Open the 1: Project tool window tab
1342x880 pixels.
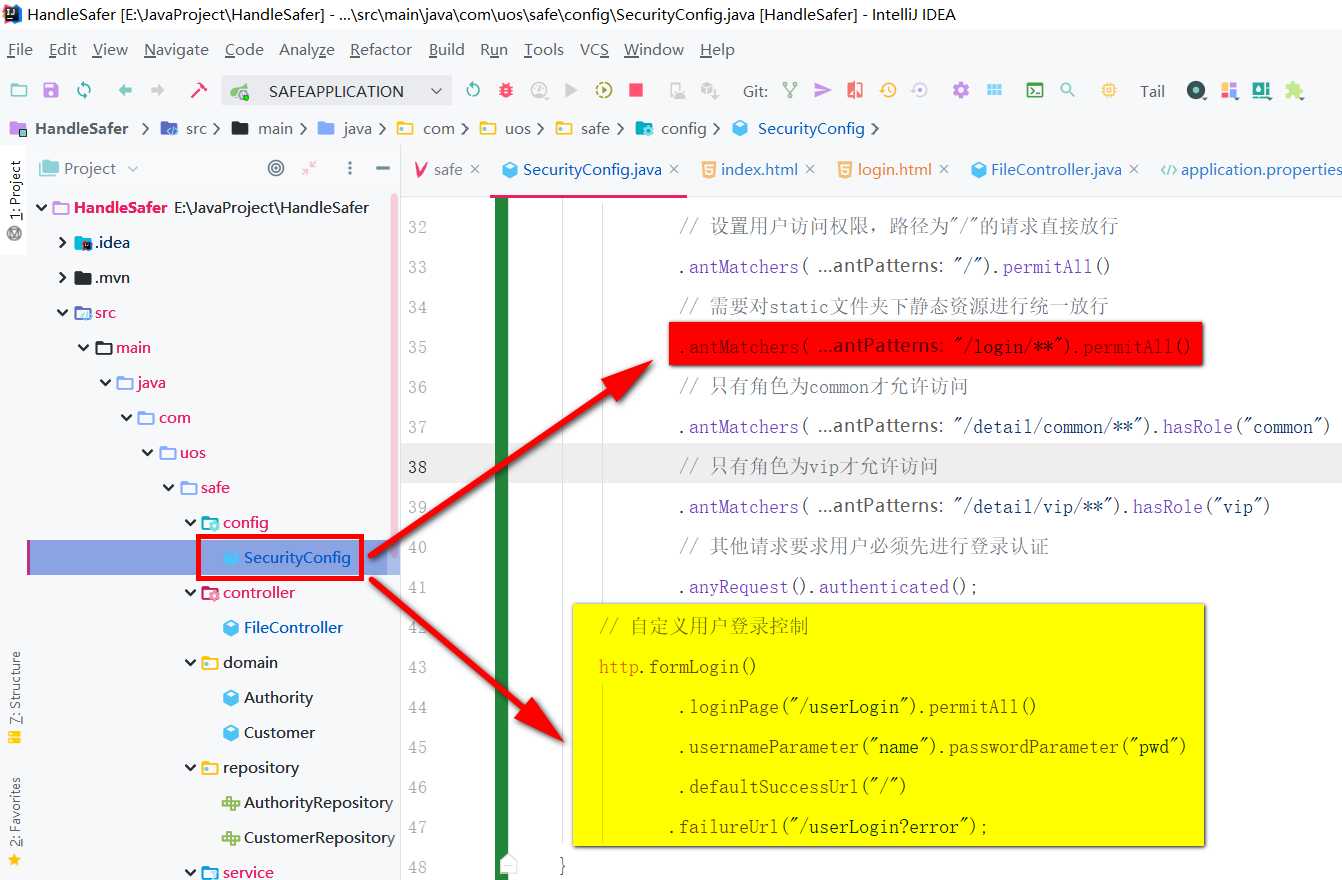coord(14,191)
